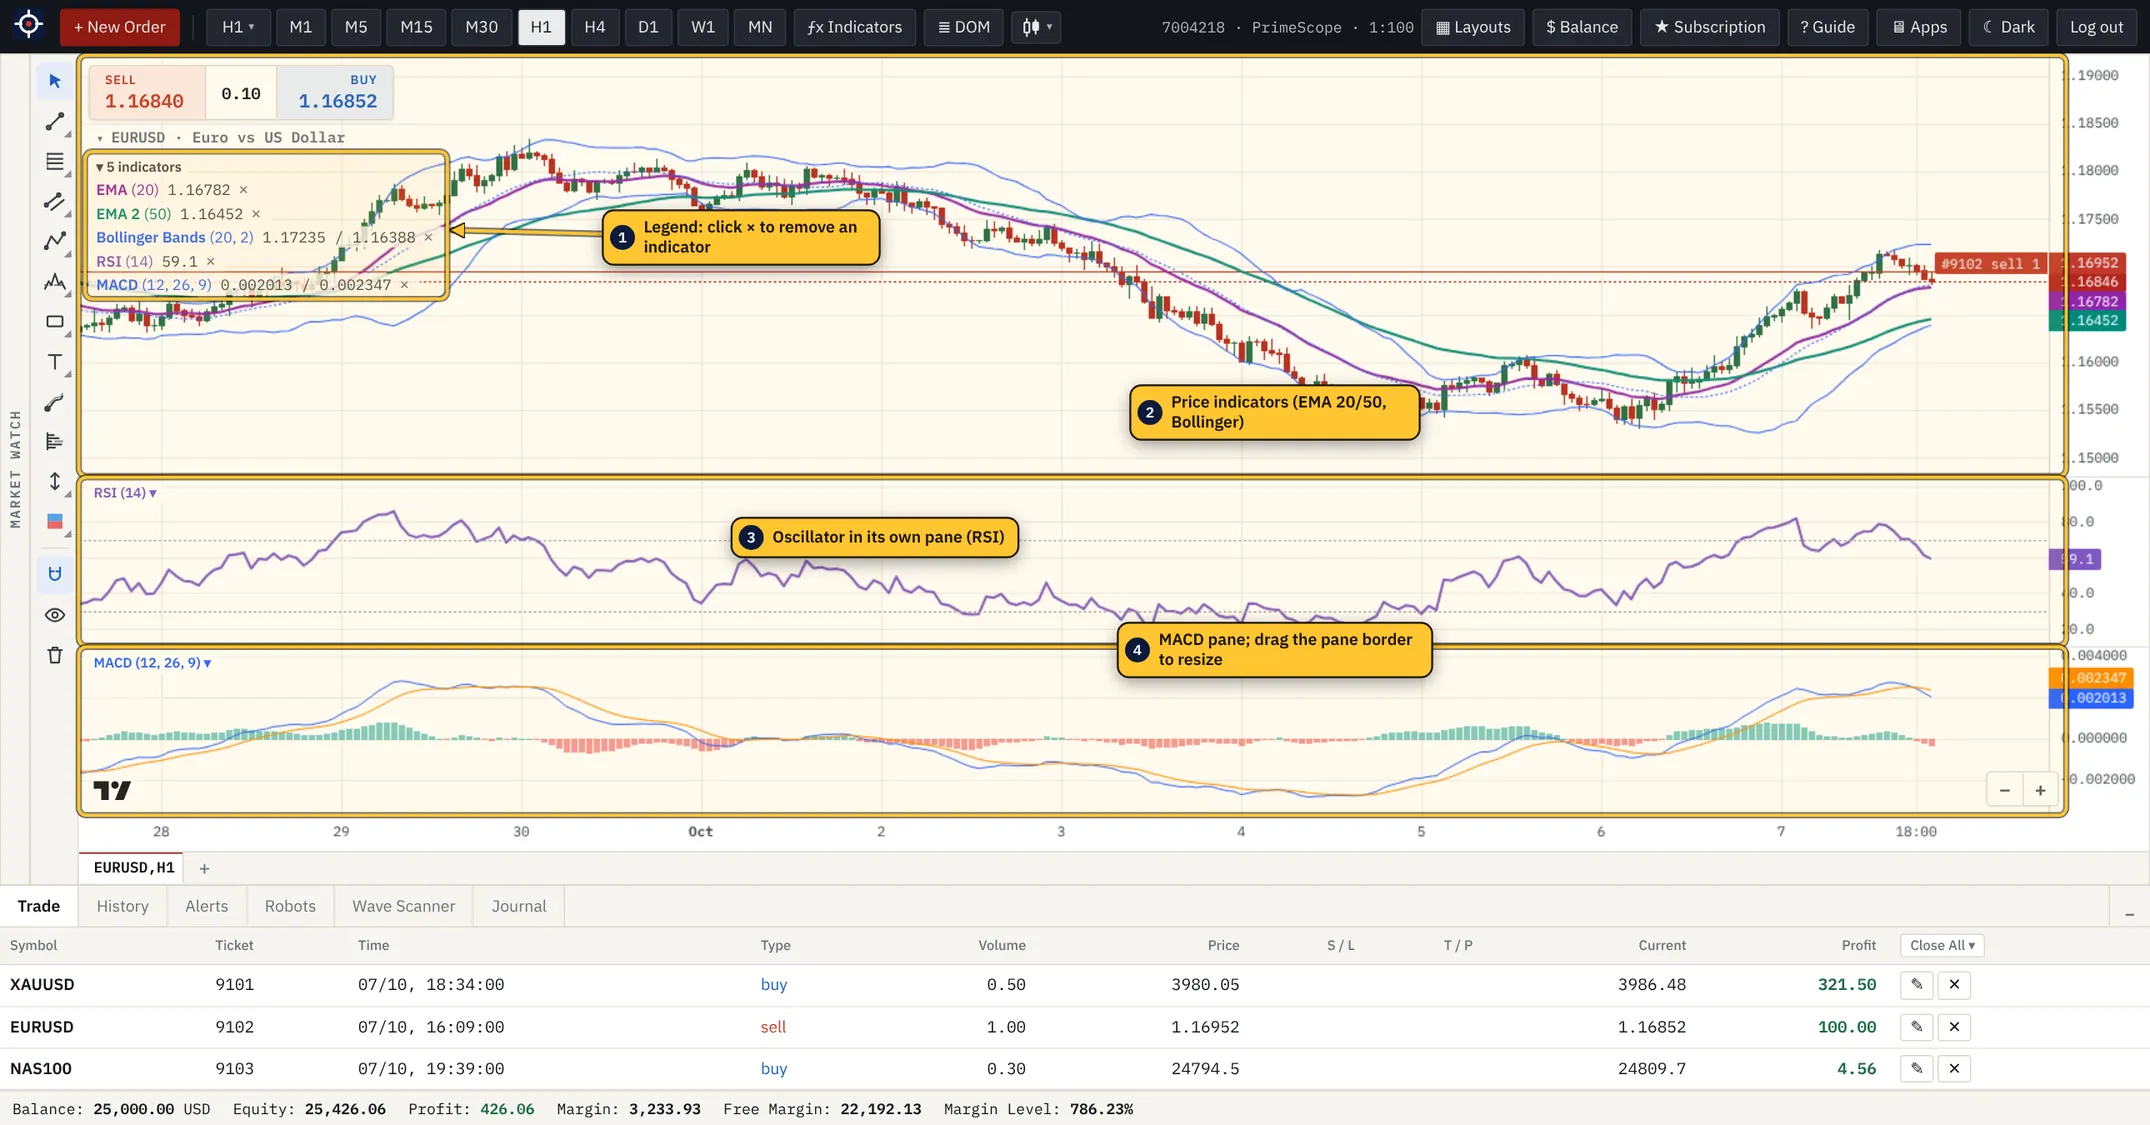Remove the EMA (20) indicator
The width and height of the screenshot is (2150, 1125).
point(243,190)
